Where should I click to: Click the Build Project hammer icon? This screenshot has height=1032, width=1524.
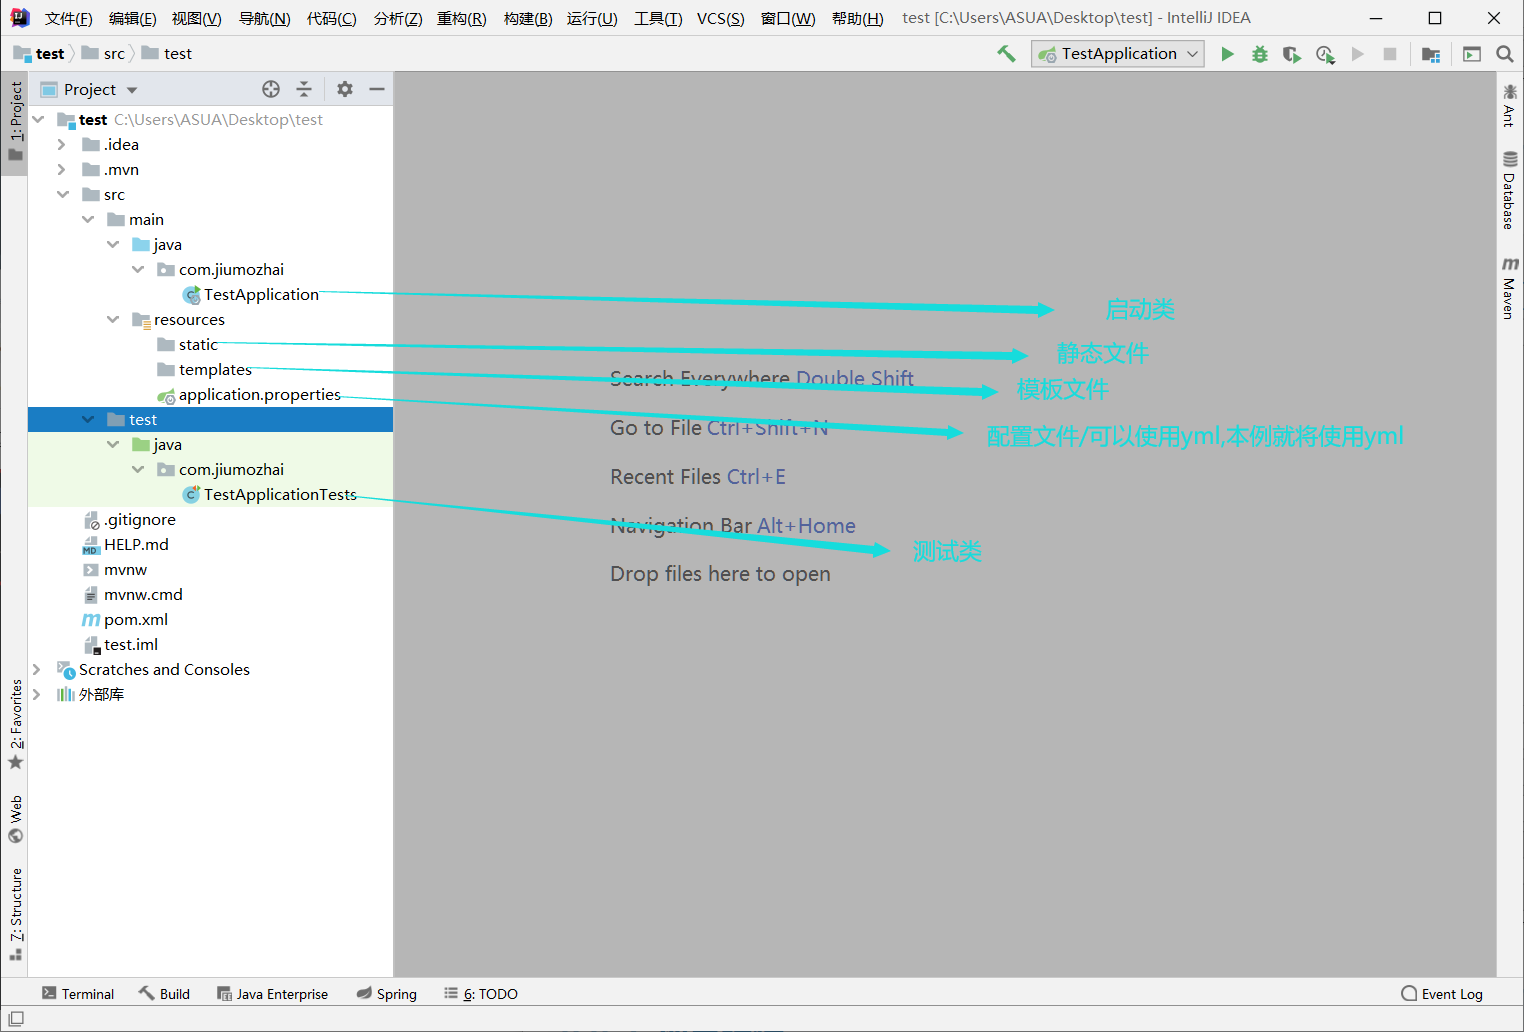coord(1006,54)
